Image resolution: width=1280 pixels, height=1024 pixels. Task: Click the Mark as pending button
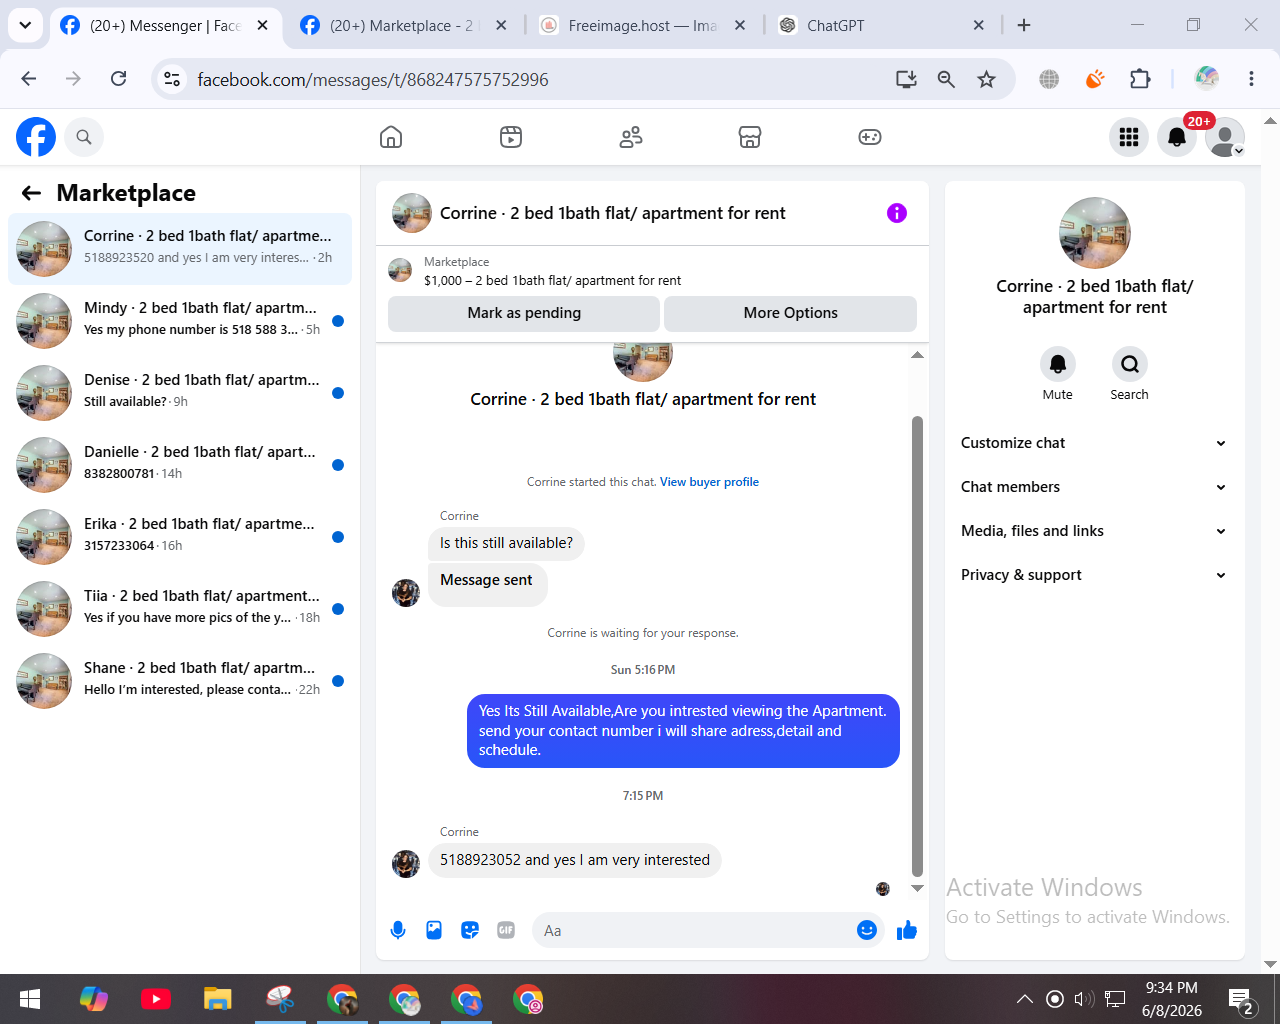point(524,313)
